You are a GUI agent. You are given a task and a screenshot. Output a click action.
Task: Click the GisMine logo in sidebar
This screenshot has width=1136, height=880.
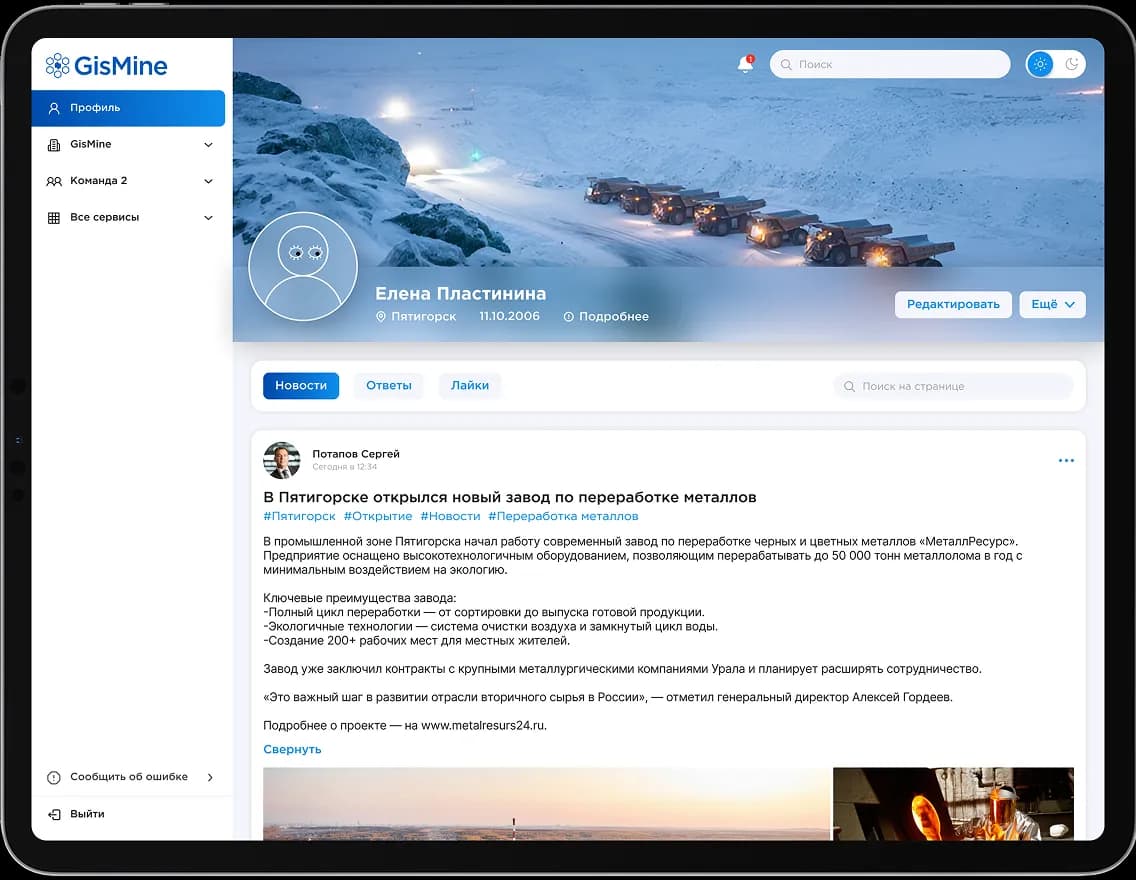click(x=107, y=66)
